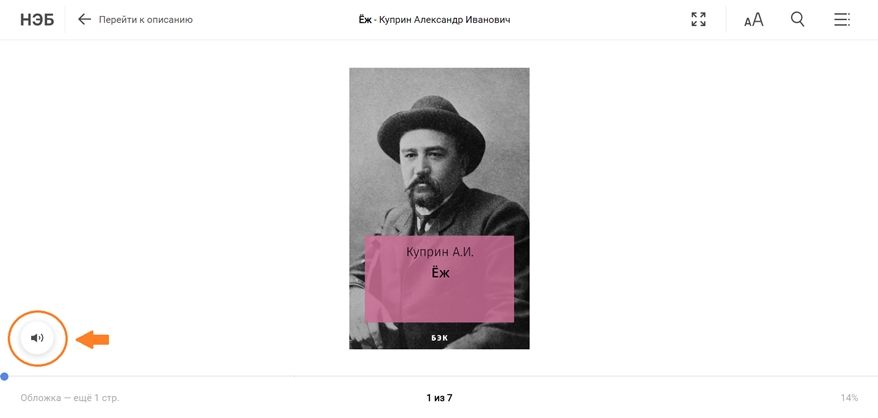Click the reading progress bar track
The height and width of the screenshot is (418, 878).
click(439, 377)
